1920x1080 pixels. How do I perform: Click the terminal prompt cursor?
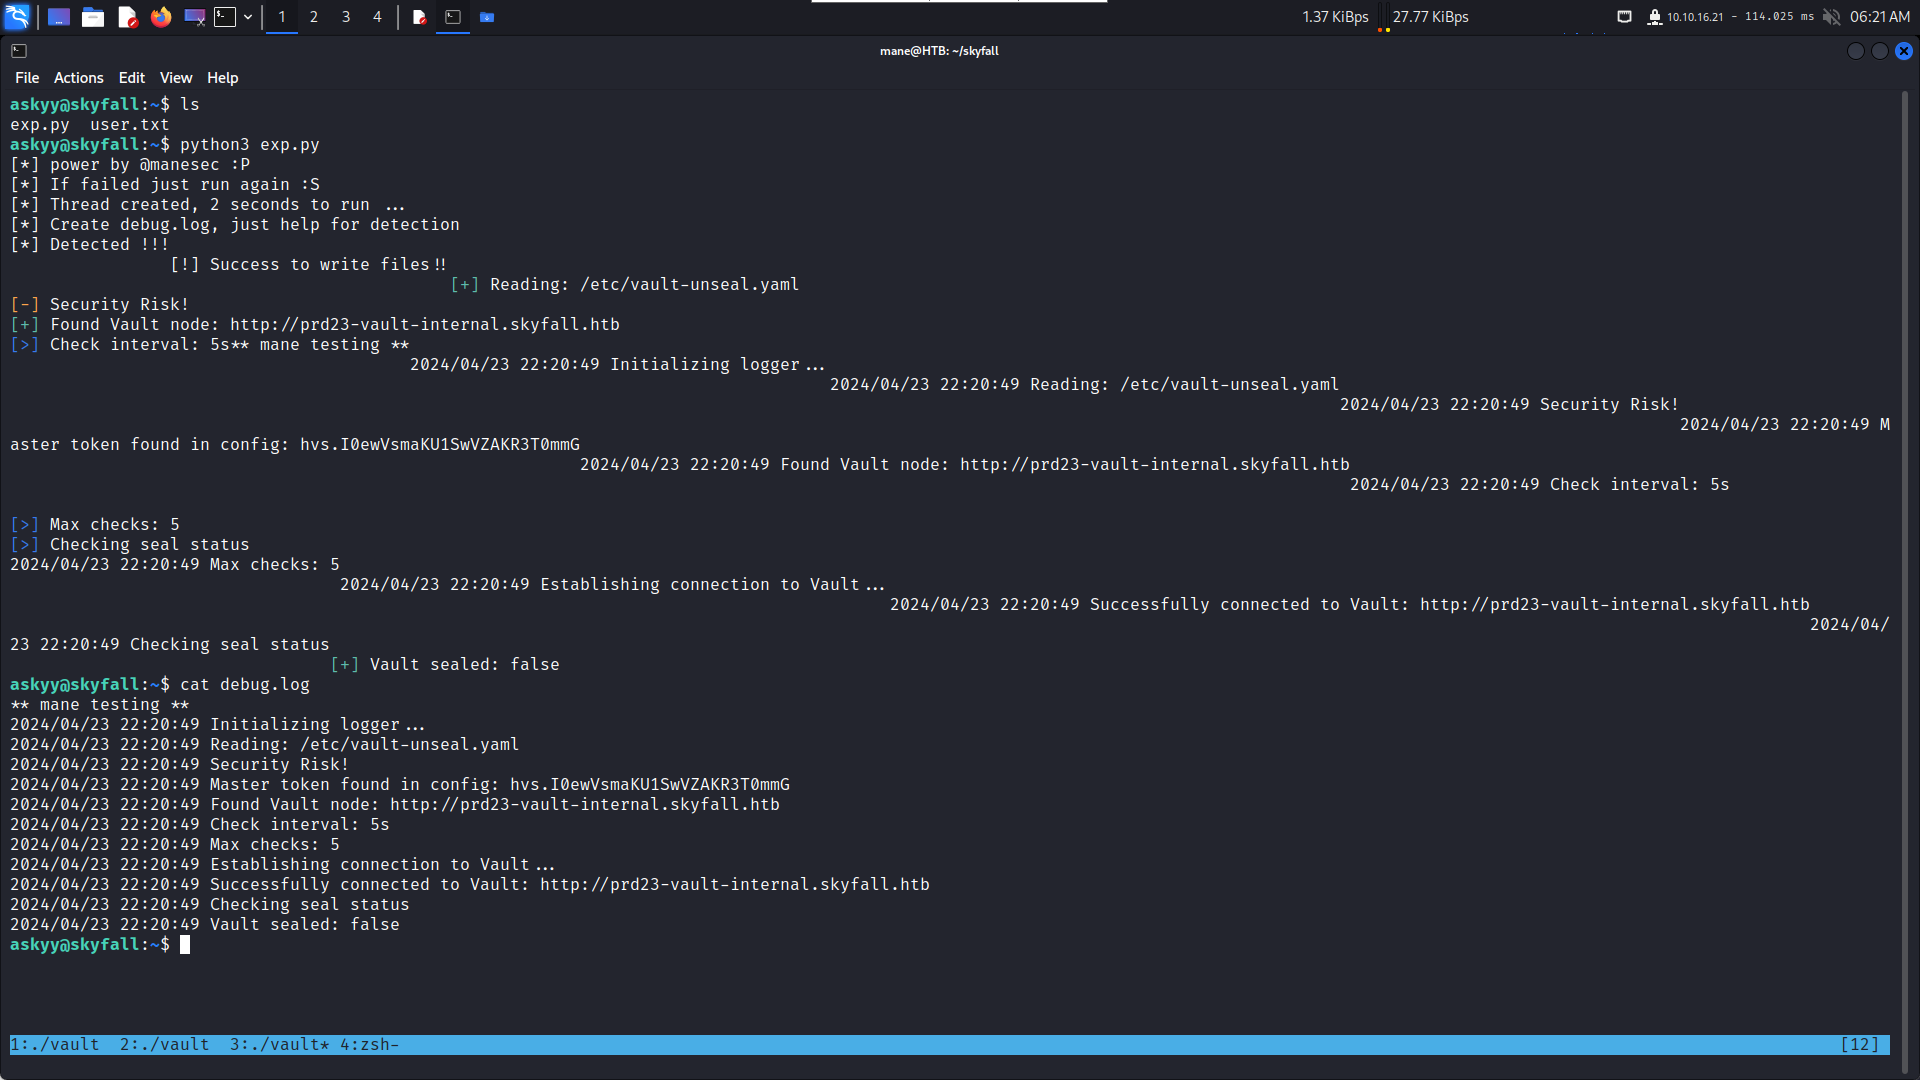pyautogui.click(x=185, y=945)
